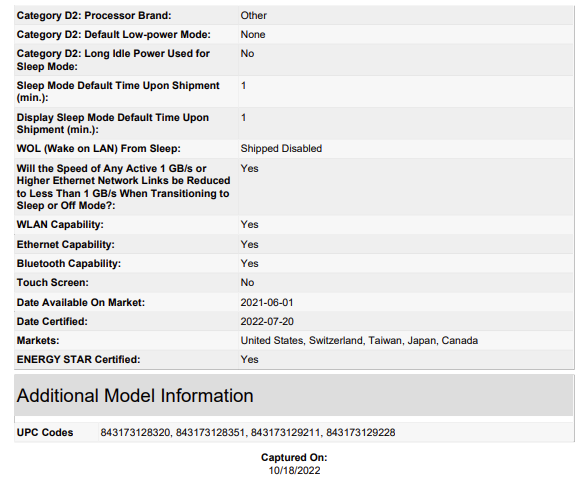586x485 pixels.
Task: Click the Bluetooth Capability Yes value
Action: tap(249, 263)
